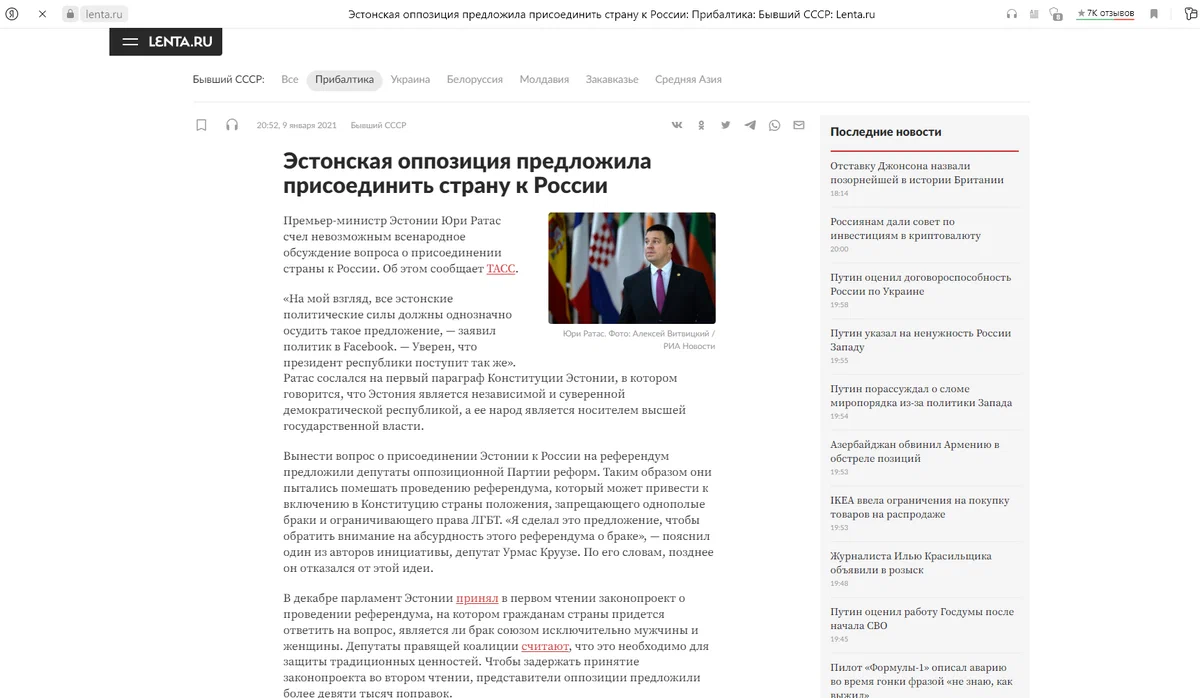1200x698 pixels.
Task: Open the ТАСС source link
Action: [501, 269]
